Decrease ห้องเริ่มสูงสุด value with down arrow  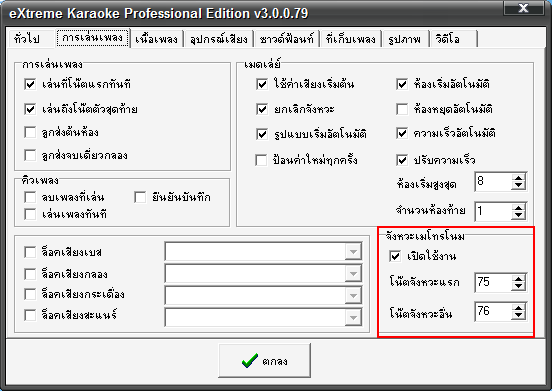point(518,186)
